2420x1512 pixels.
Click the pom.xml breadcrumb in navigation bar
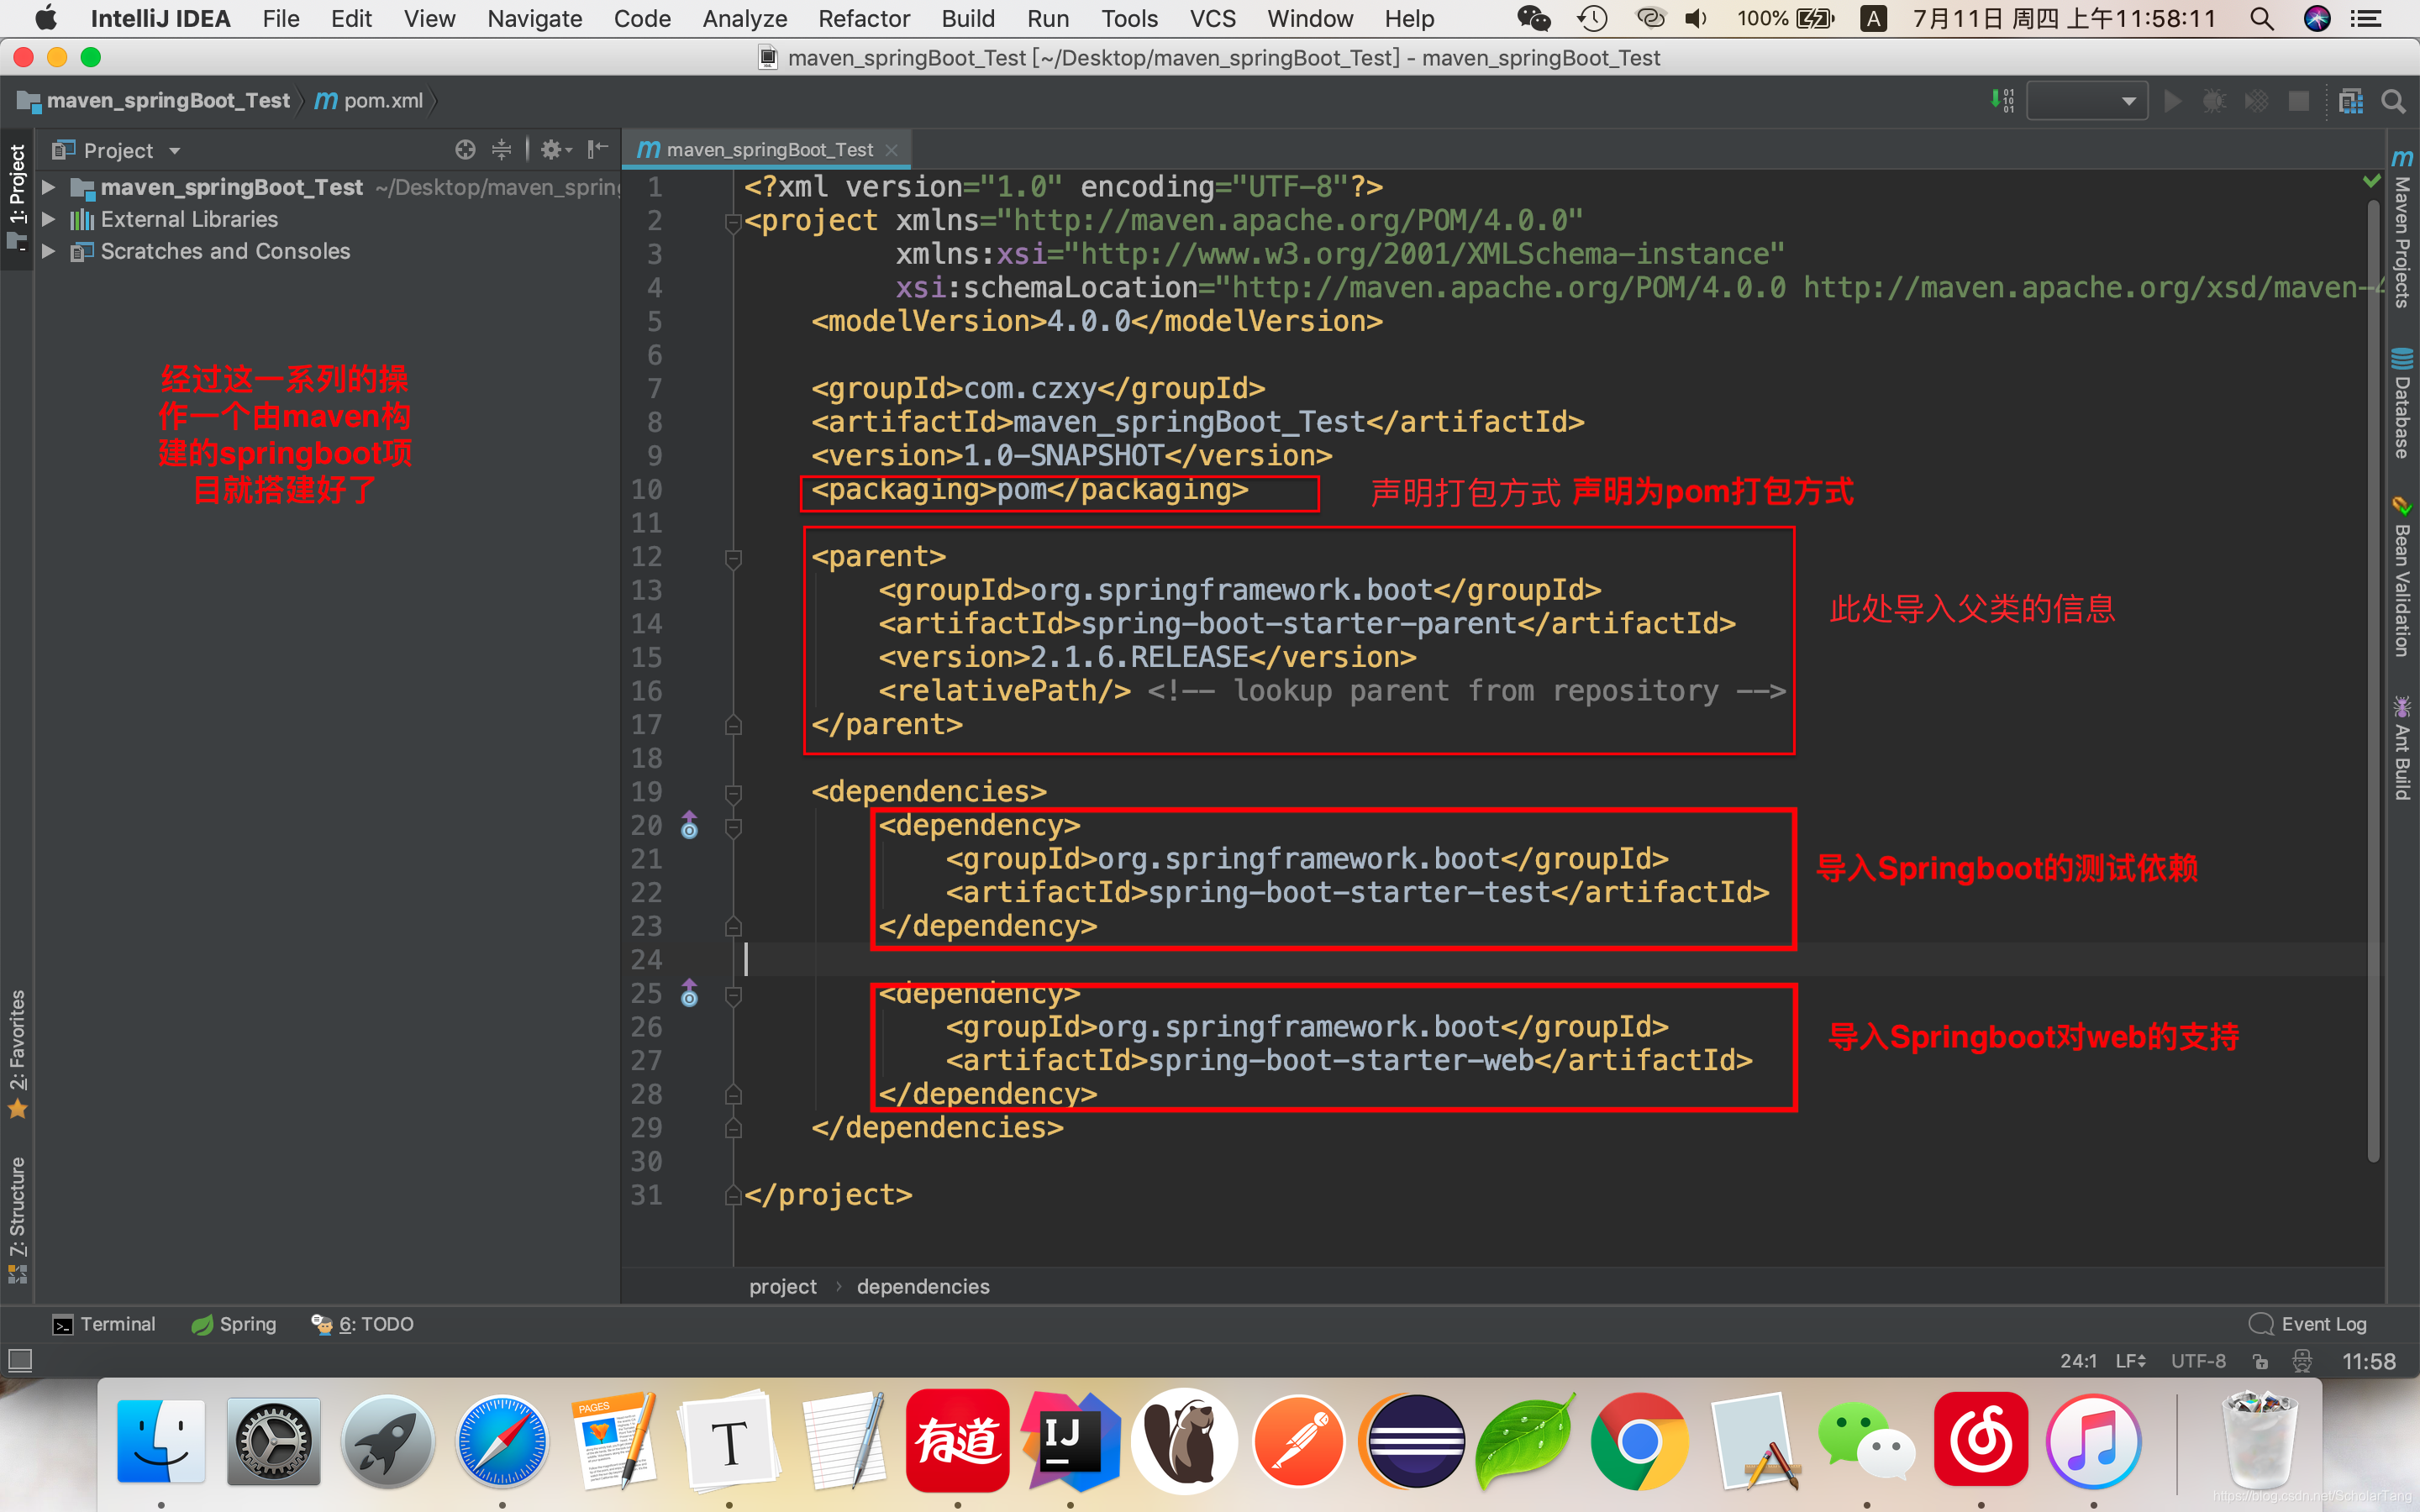pyautogui.click(x=369, y=101)
